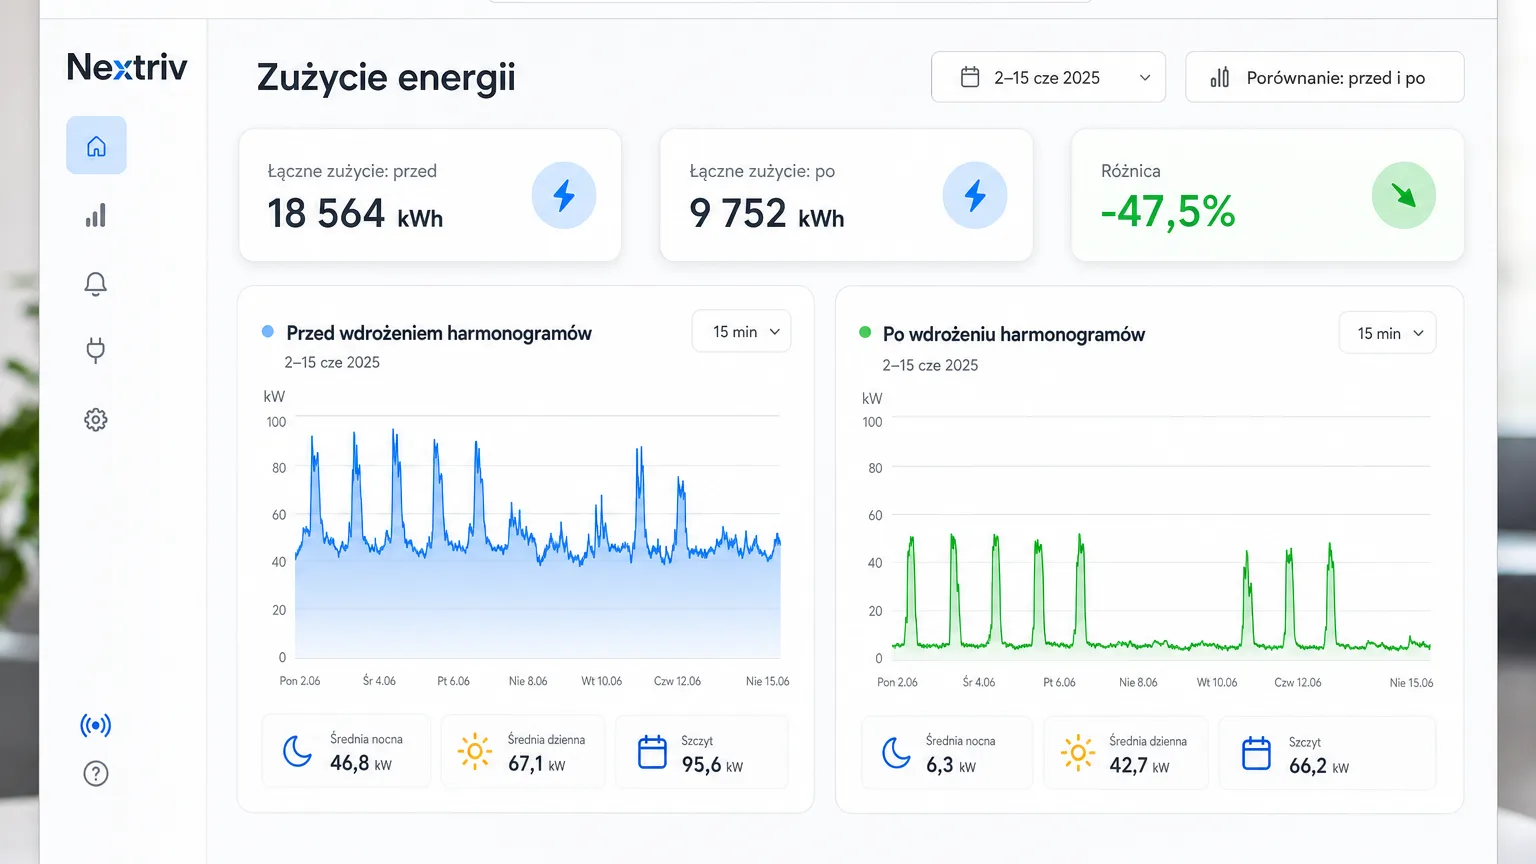Screen dimensions: 1536x864
Task: Click the live signal broadcast icon
Action: (x=96, y=725)
